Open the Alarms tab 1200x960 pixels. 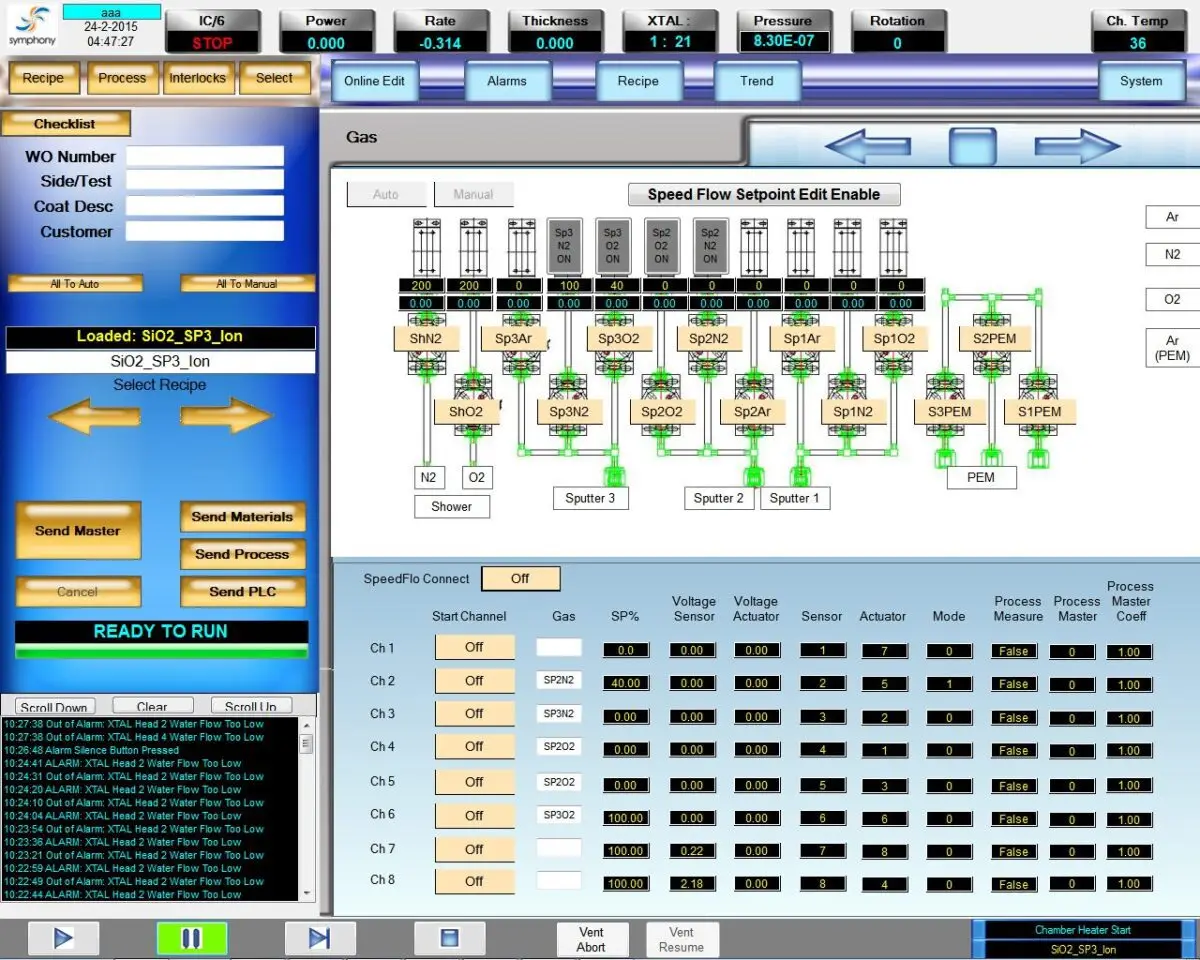507,81
